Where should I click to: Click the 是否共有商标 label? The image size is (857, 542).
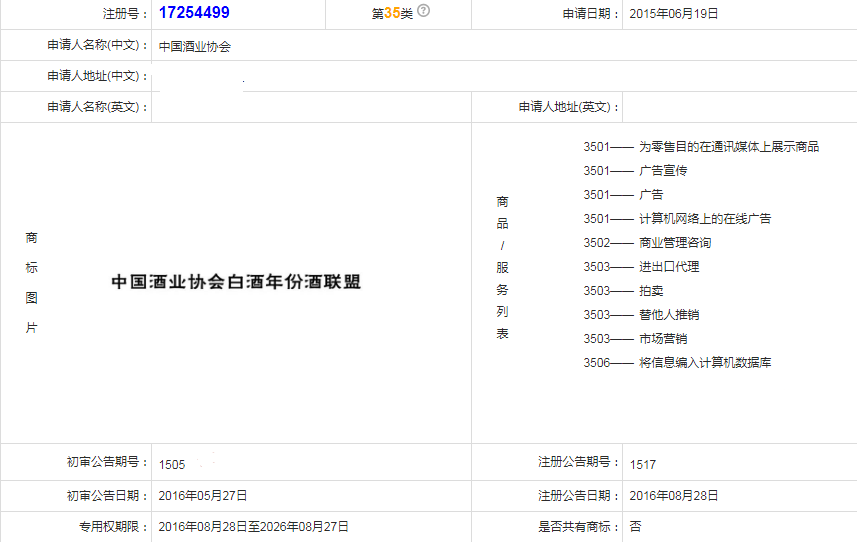579,527
